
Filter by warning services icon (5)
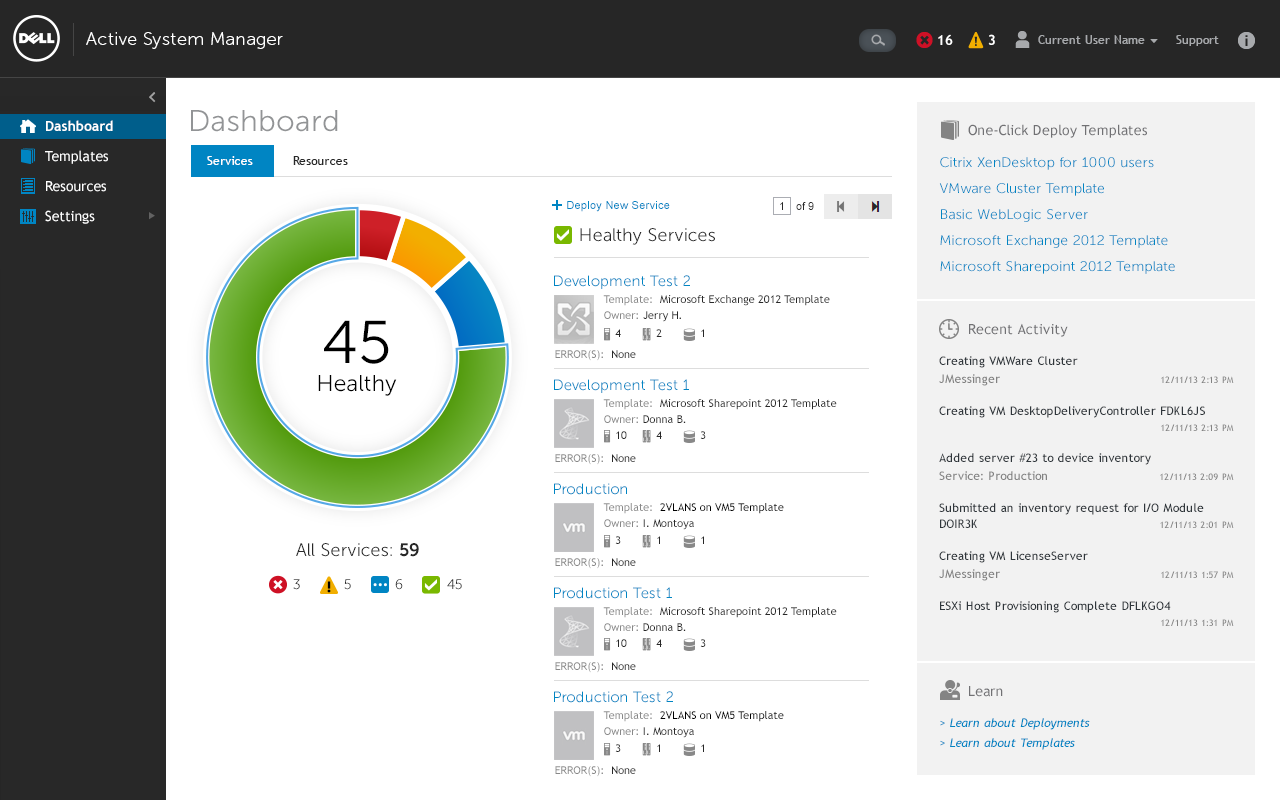pos(328,585)
